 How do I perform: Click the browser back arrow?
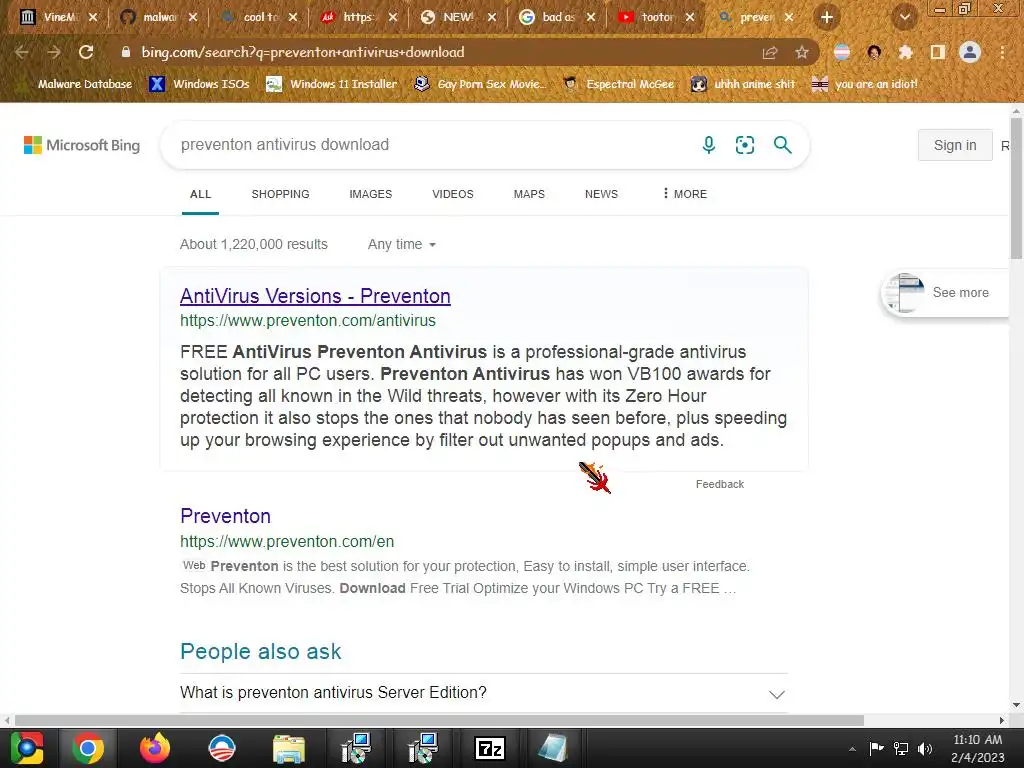click(22, 52)
